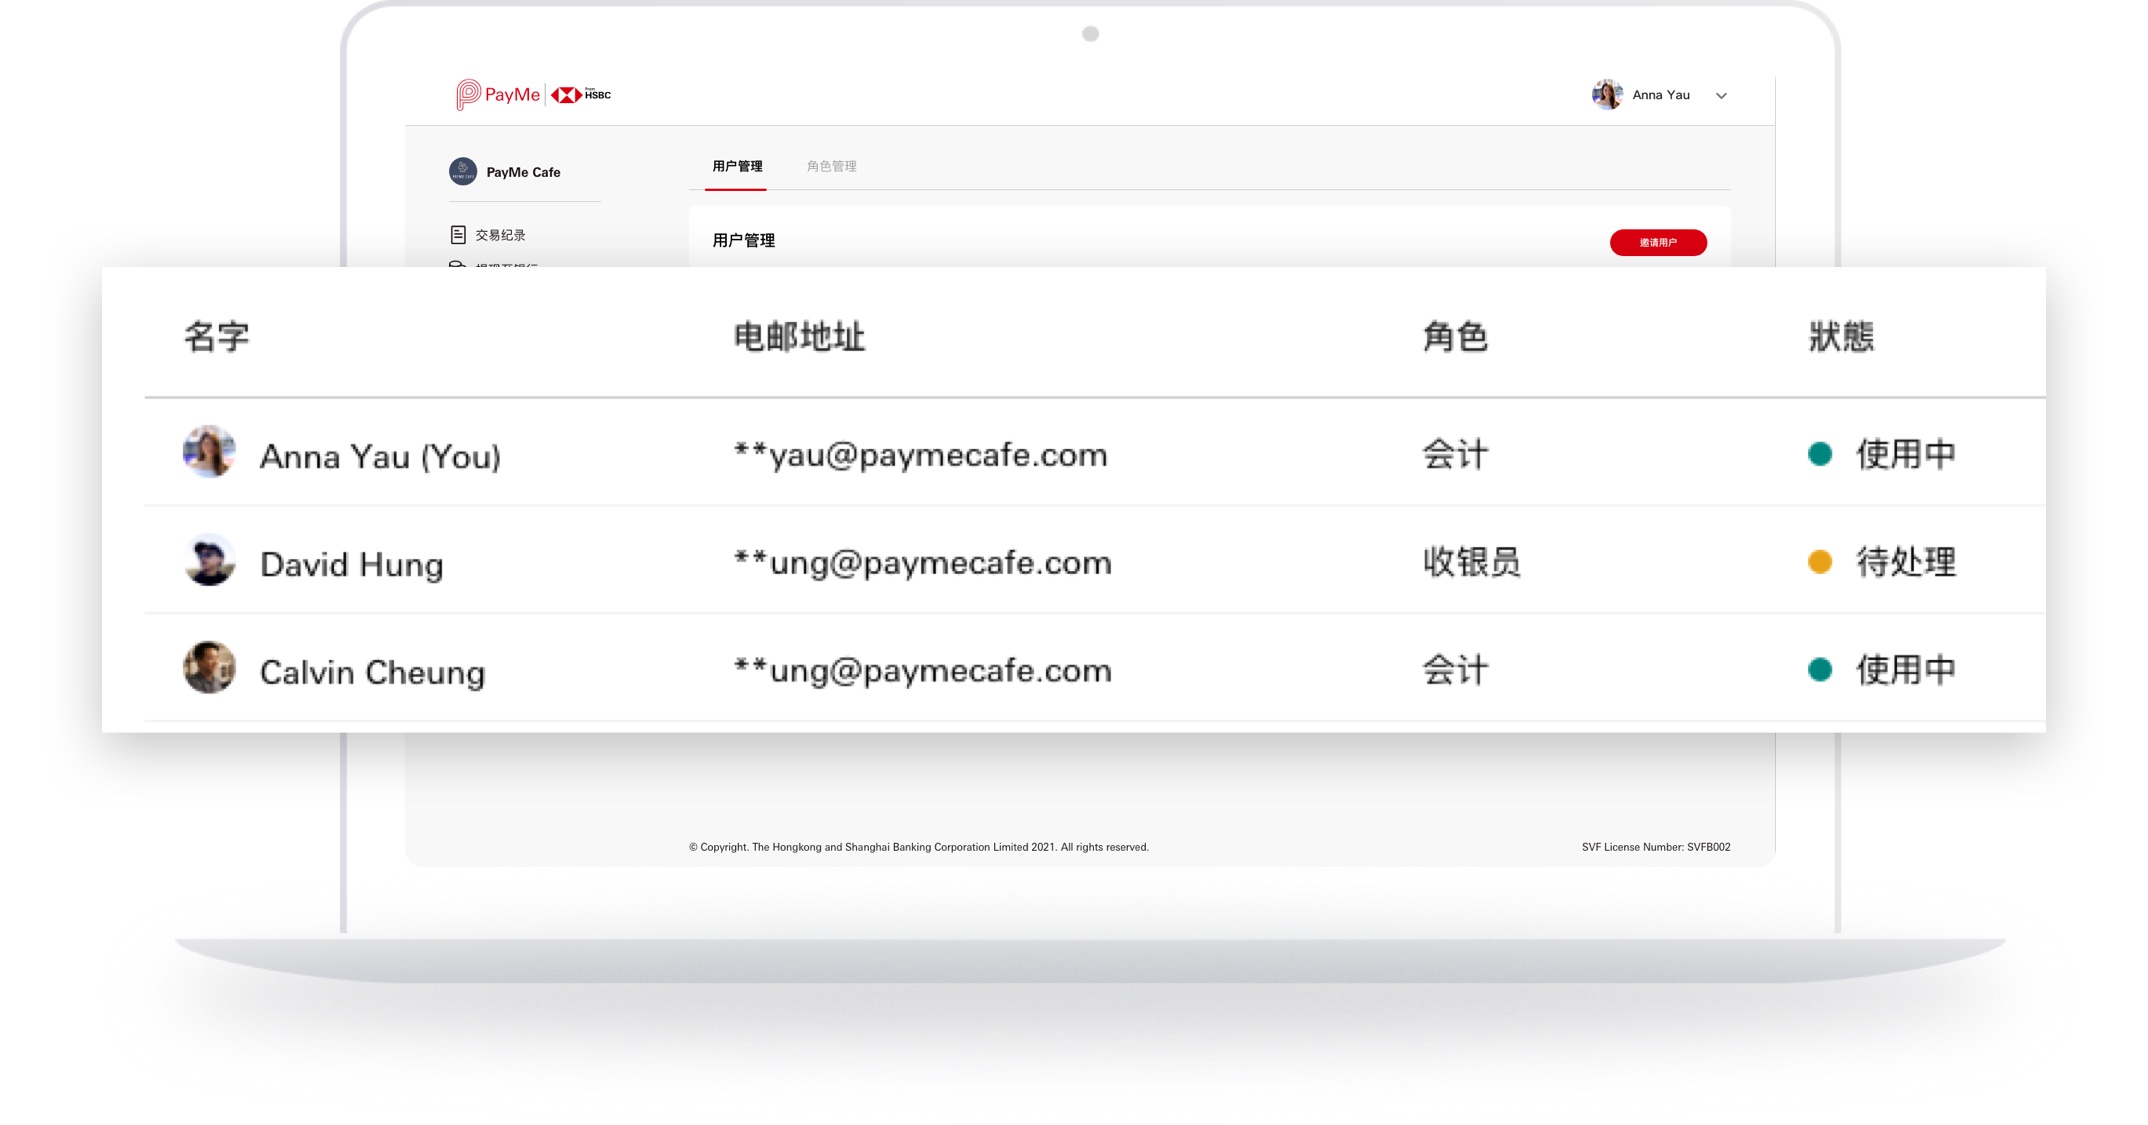Click Anna Yau header profile avatar
This screenshot has width=2148, height=1125.
[x=1607, y=95]
